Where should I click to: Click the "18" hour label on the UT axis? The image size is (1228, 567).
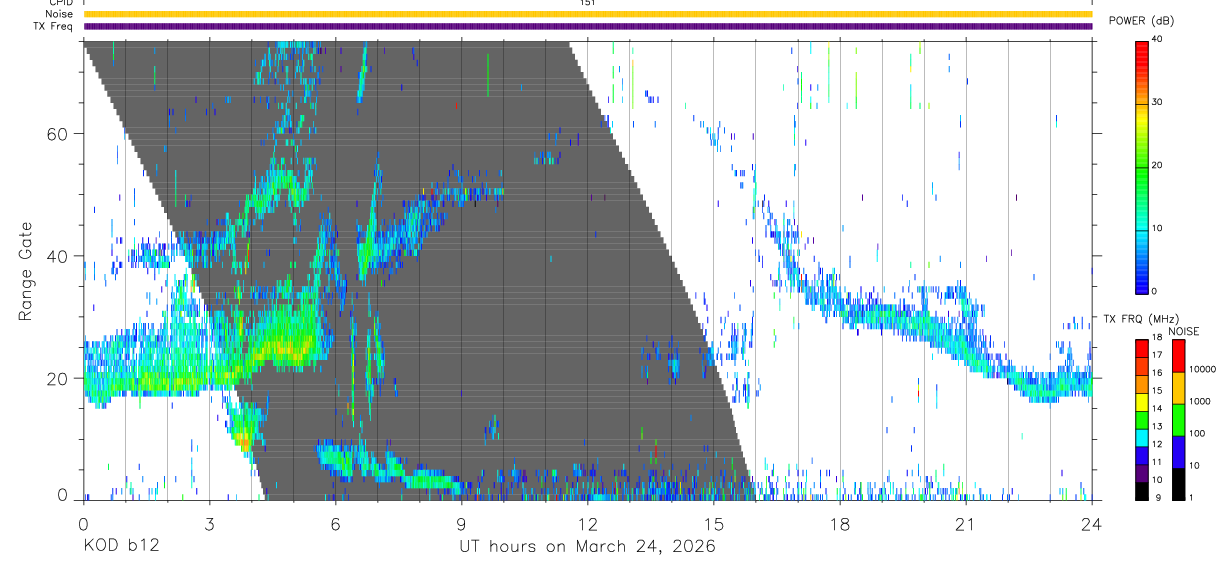point(839,524)
